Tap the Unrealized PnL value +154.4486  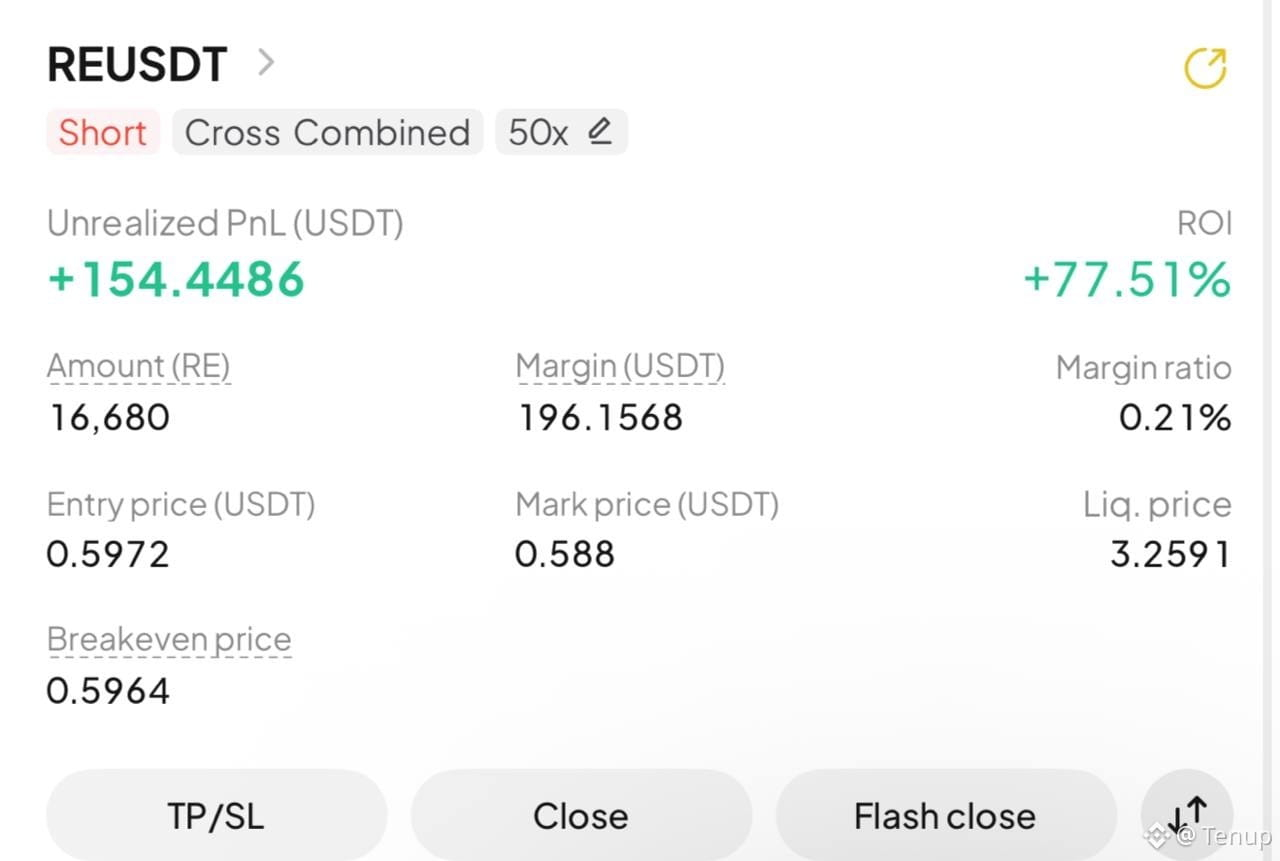[176, 279]
